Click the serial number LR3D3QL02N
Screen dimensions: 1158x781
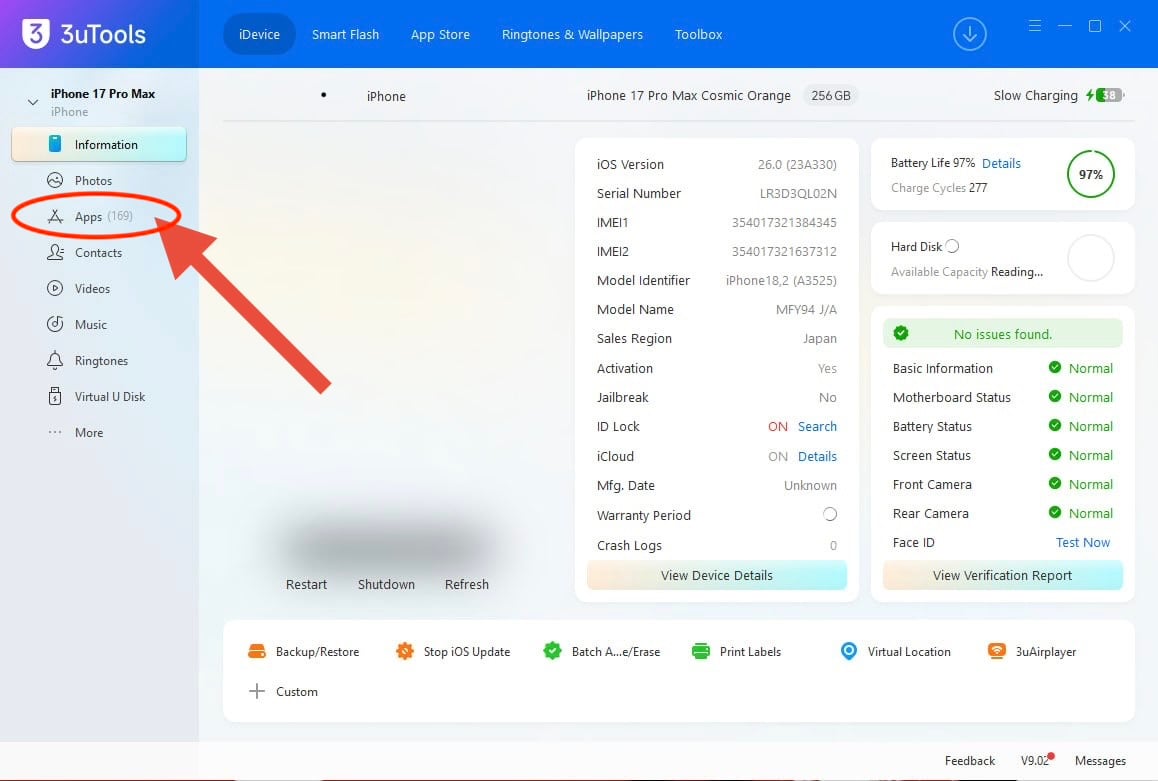[798, 193]
